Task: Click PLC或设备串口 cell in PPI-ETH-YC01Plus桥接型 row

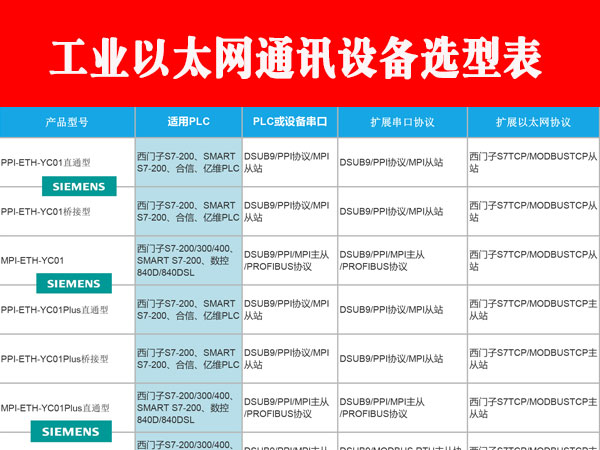Action: point(290,358)
